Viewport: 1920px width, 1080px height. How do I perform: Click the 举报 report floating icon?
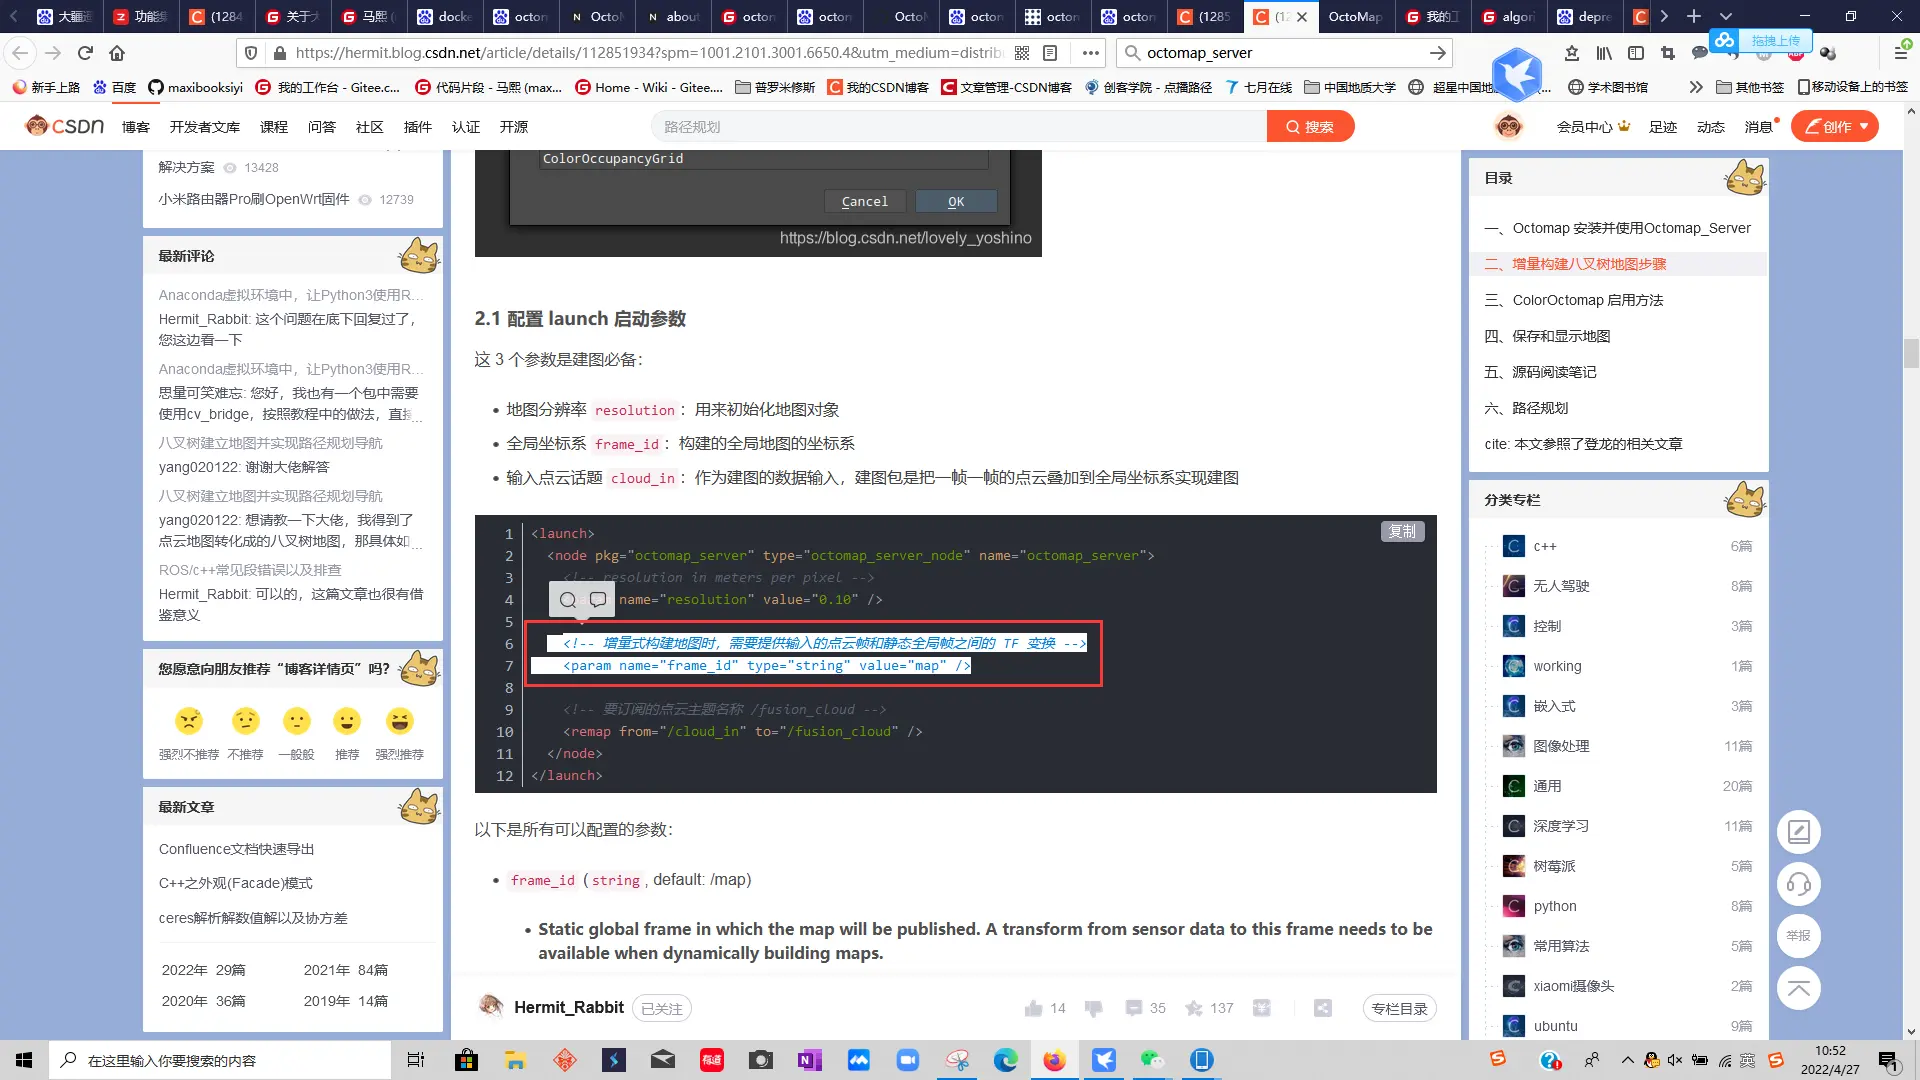[x=1798, y=936]
